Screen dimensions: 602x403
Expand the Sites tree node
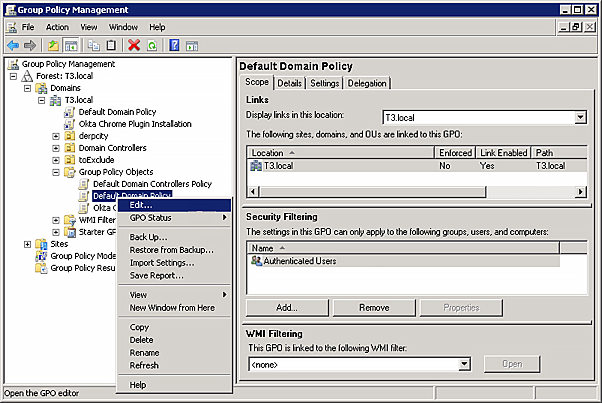point(28,243)
